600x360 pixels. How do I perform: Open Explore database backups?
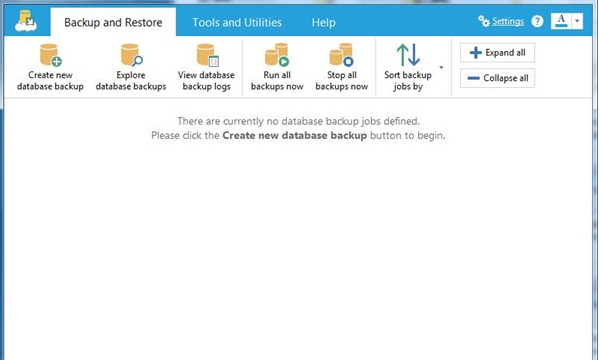pyautogui.click(x=131, y=67)
